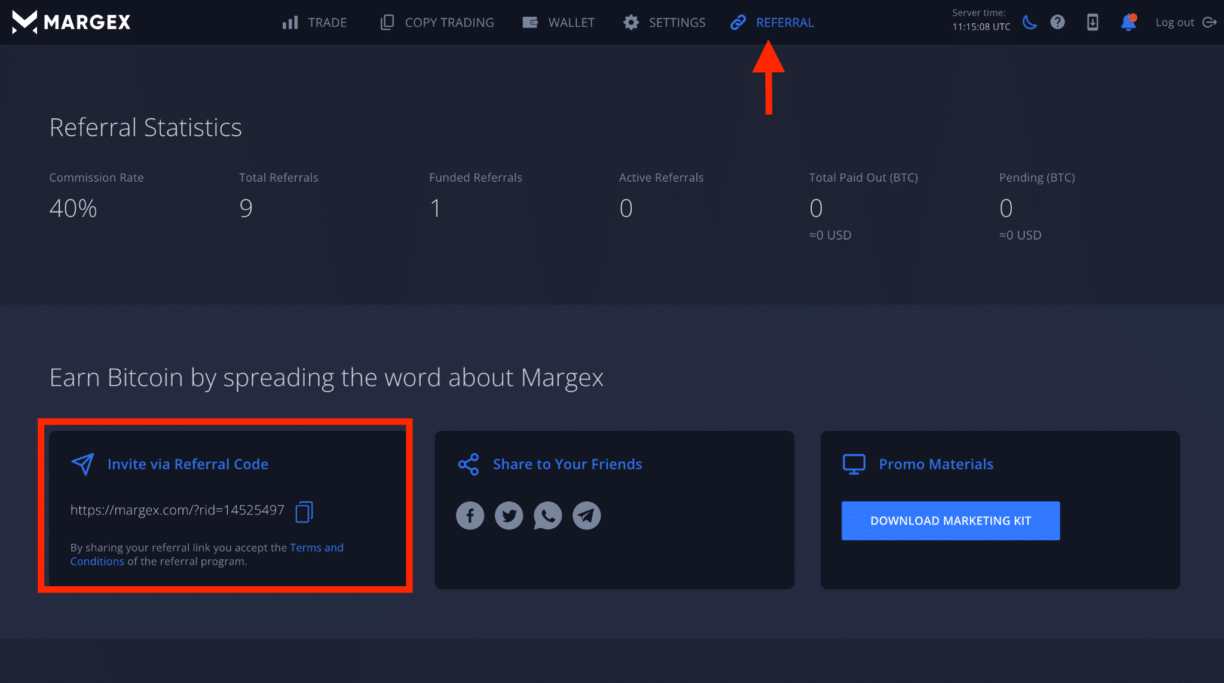Copy the referral link using the copy icon

[x=303, y=511]
